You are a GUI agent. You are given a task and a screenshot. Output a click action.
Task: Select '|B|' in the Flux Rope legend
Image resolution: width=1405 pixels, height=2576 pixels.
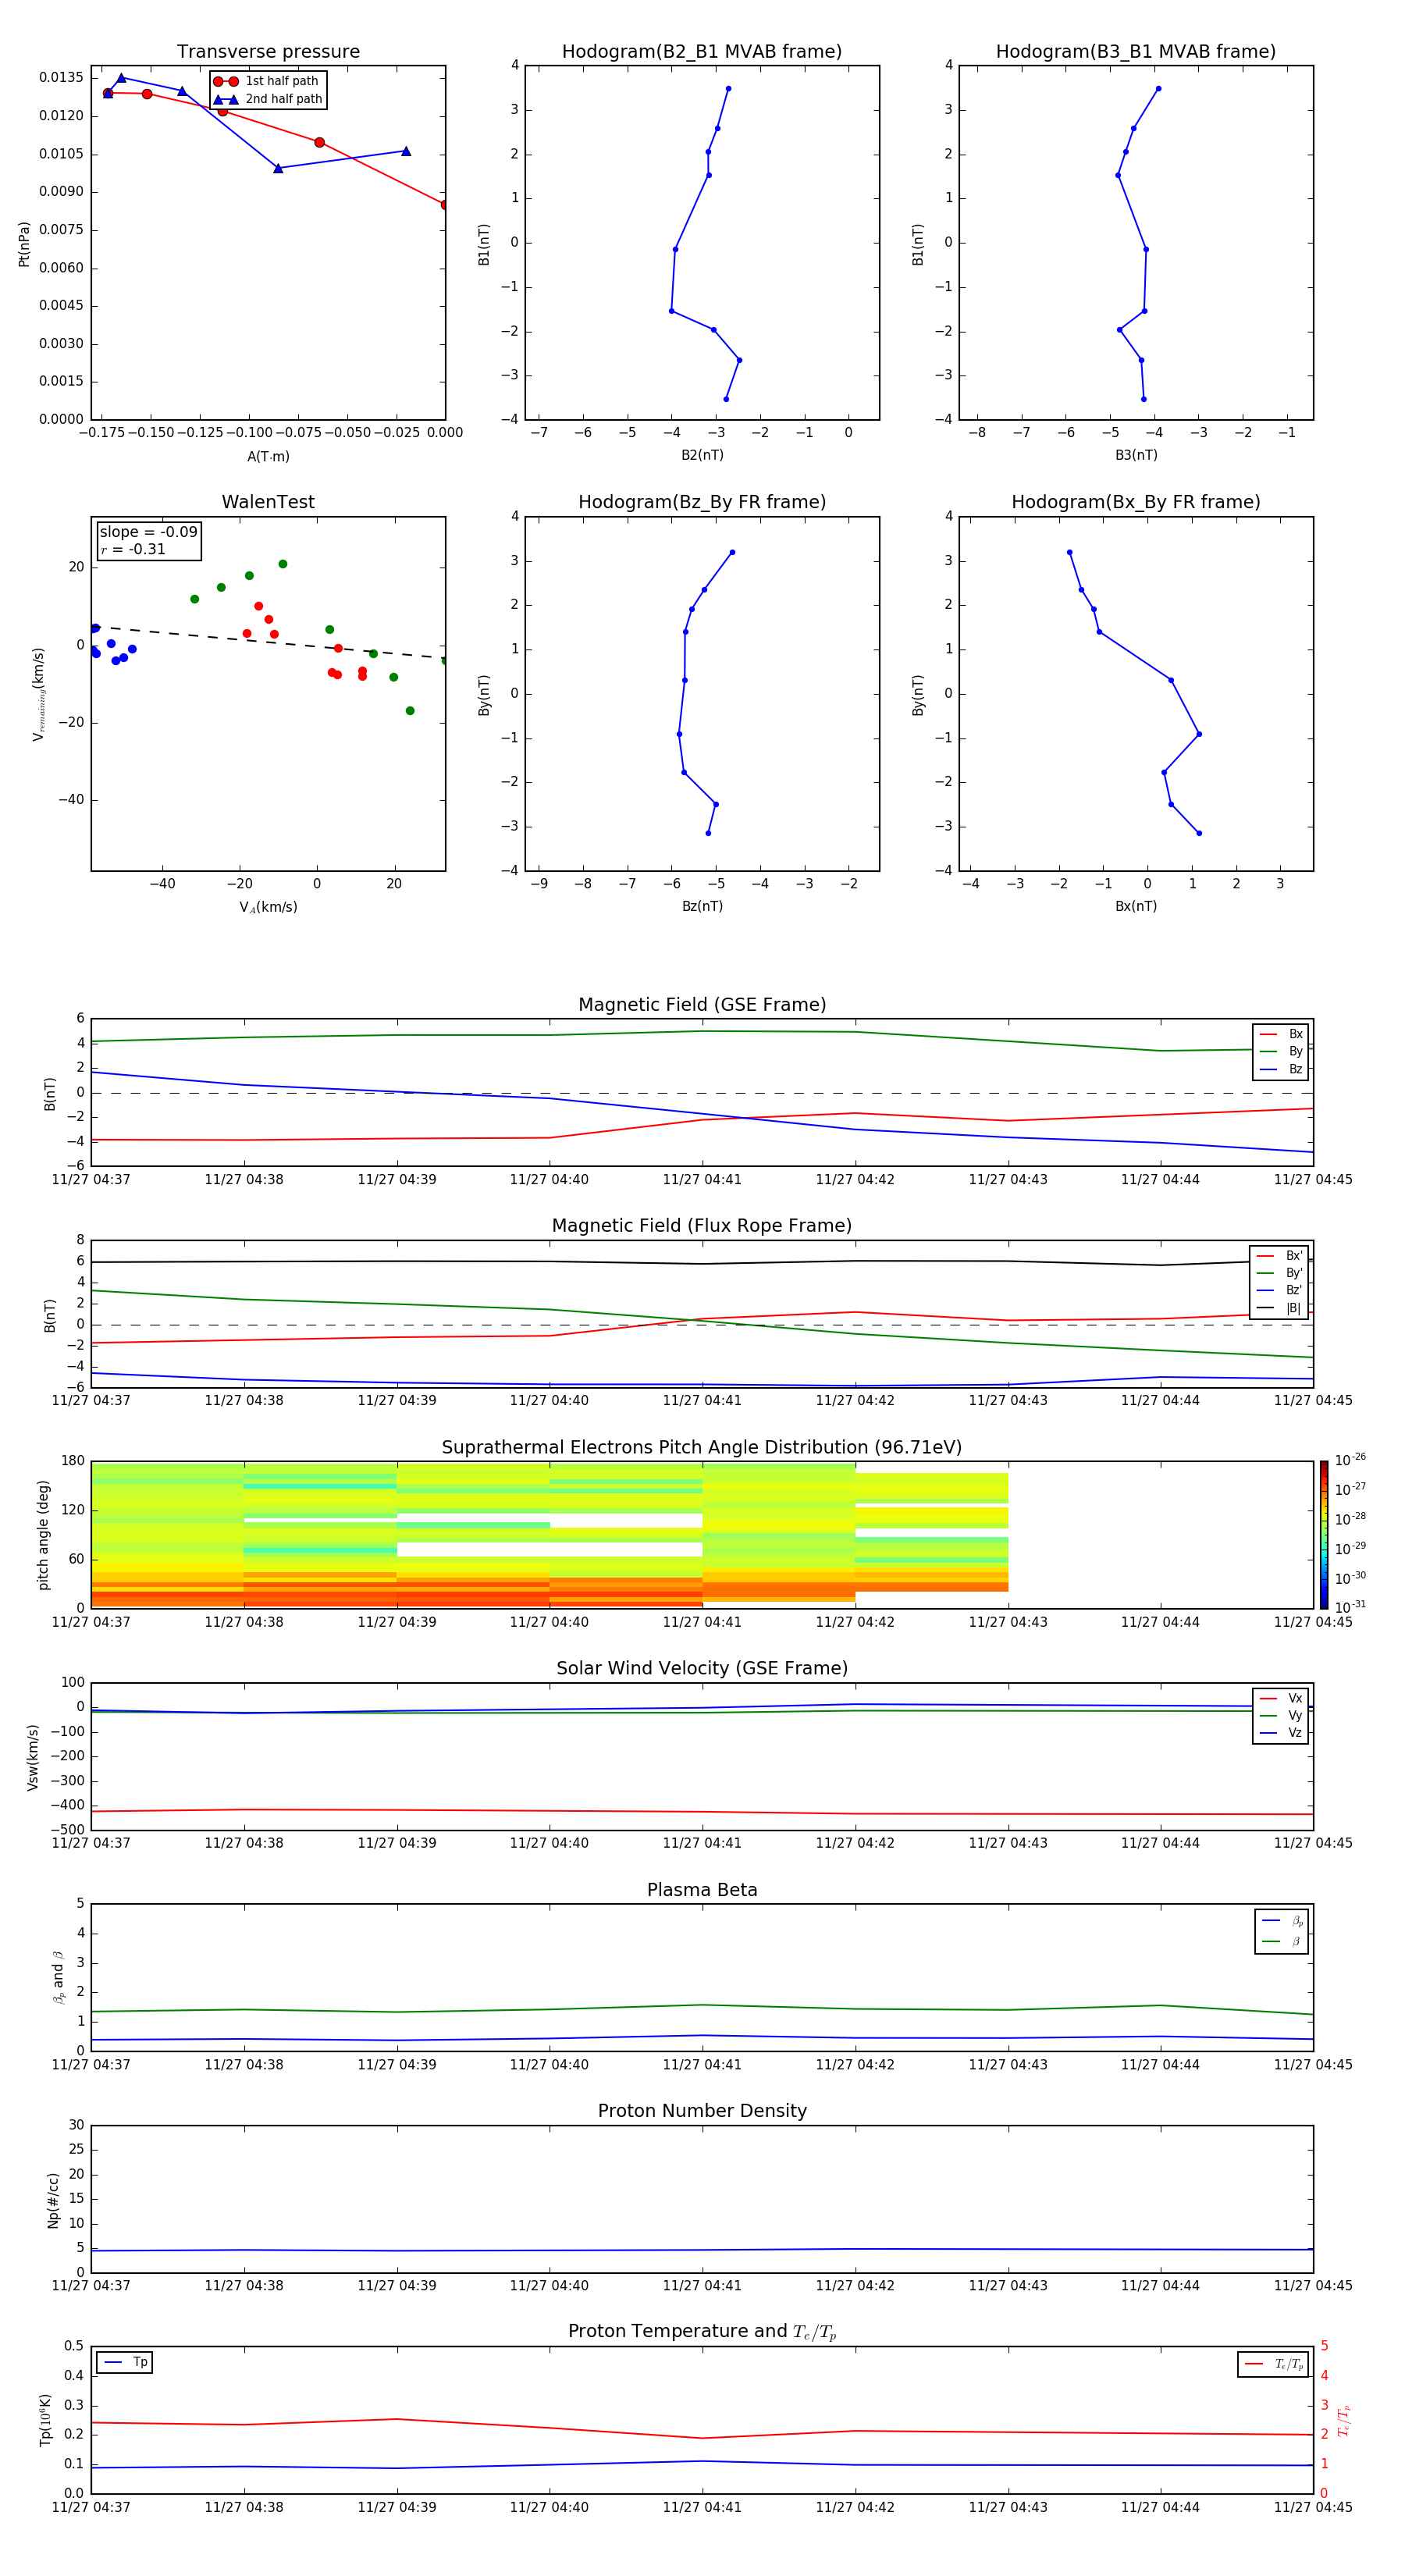click(x=1280, y=1308)
